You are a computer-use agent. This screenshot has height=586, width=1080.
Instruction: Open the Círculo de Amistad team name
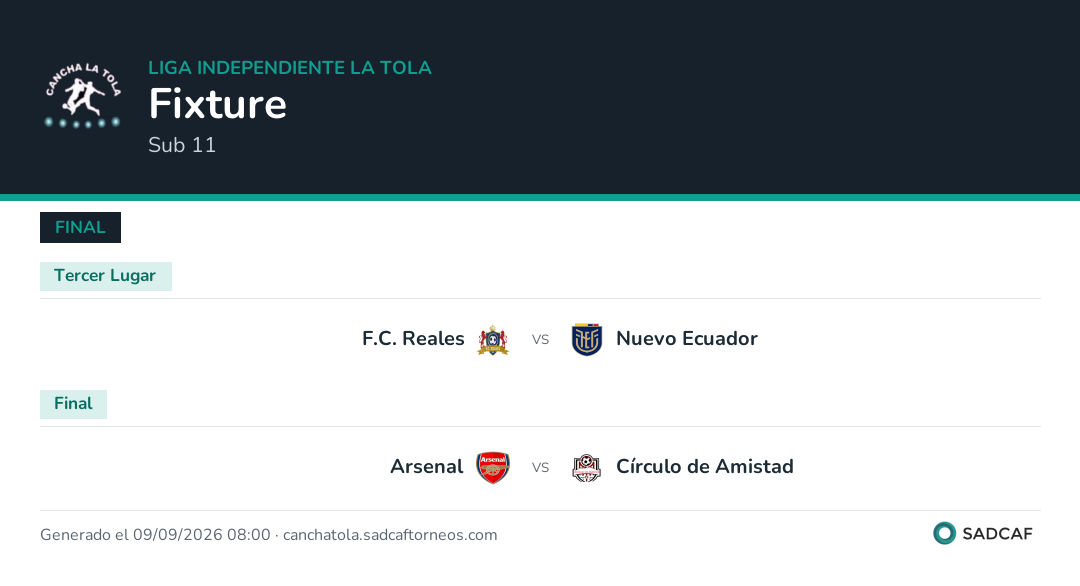705,467
